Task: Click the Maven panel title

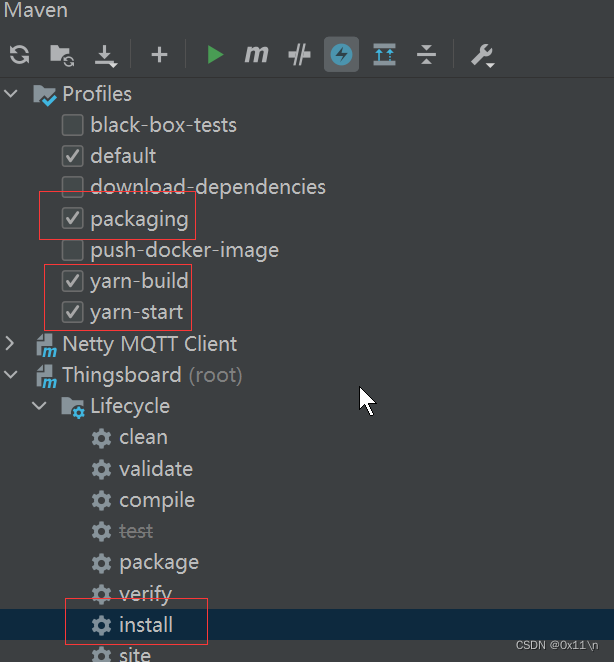Action: click(36, 10)
